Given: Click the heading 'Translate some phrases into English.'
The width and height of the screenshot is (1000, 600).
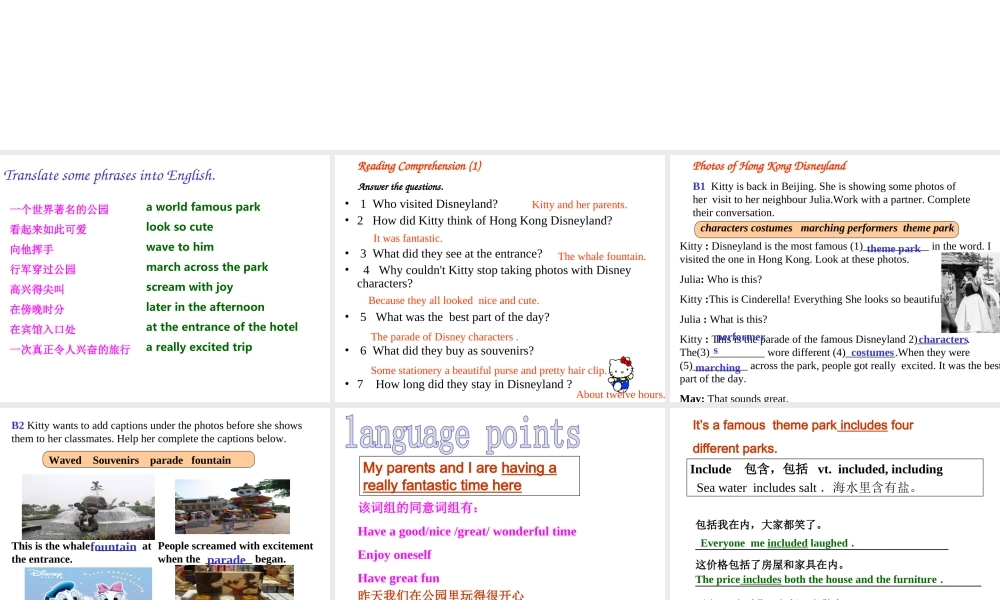Looking at the screenshot, I should coord(110,175).
